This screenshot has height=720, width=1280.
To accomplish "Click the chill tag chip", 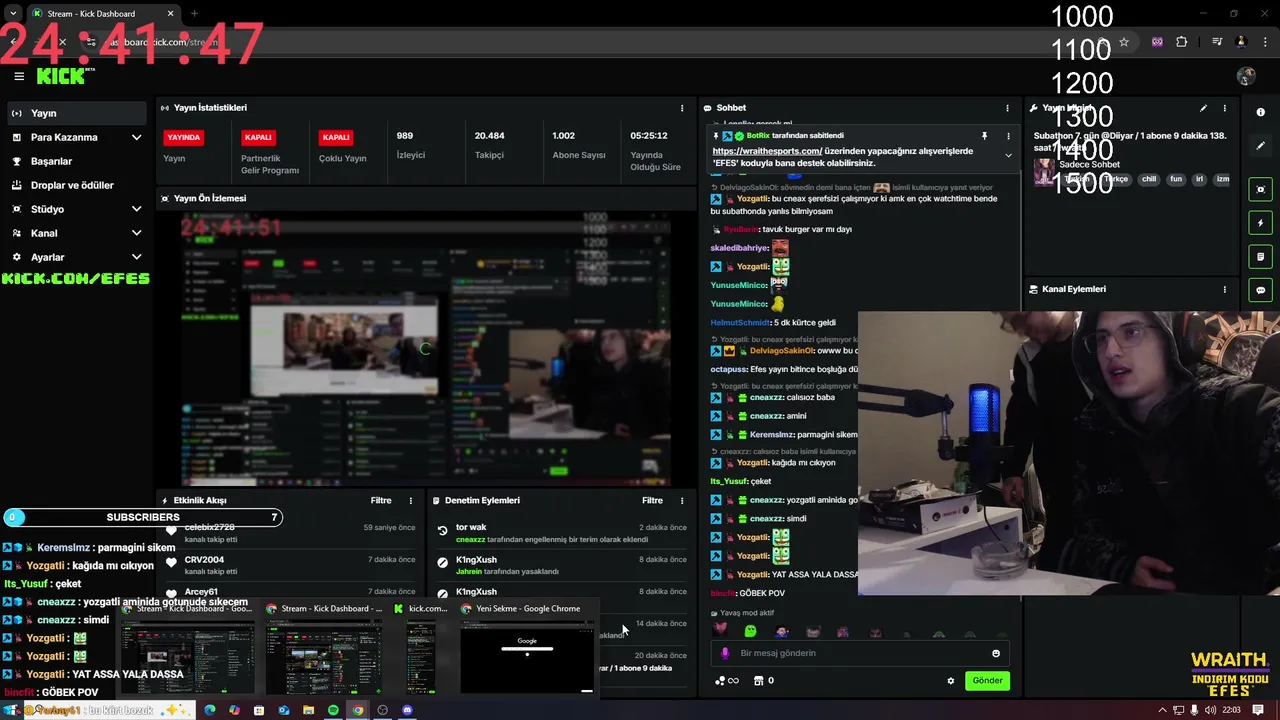I will click(1149, 179).
